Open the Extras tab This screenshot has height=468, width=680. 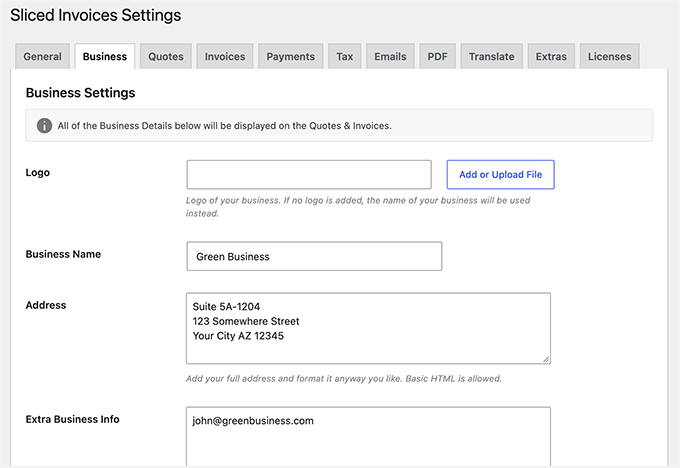pyautogui.click(x=551, y=56)
